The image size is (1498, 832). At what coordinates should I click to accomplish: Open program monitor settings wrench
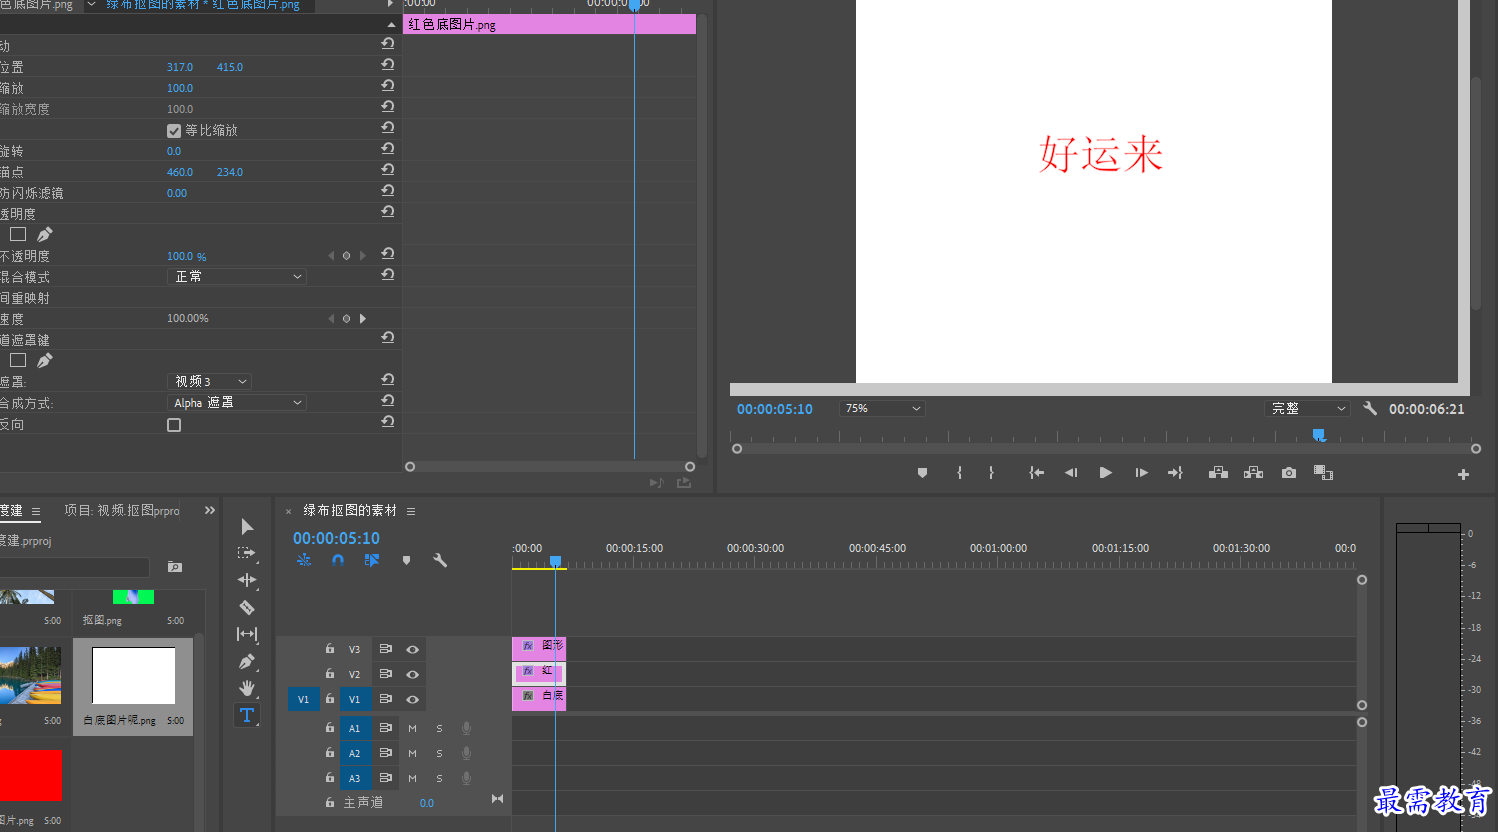(1370, 408)
